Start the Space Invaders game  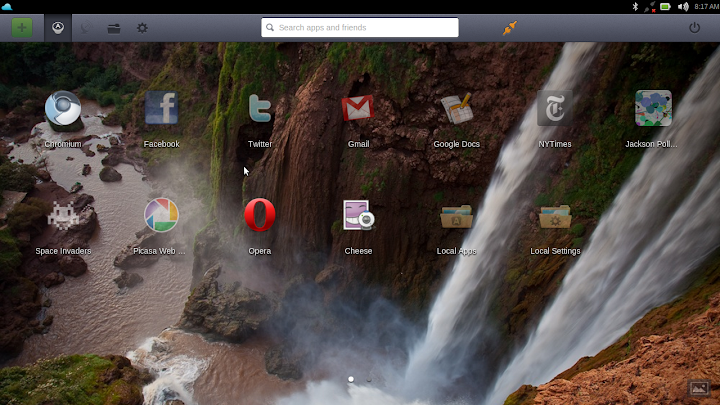63,216
